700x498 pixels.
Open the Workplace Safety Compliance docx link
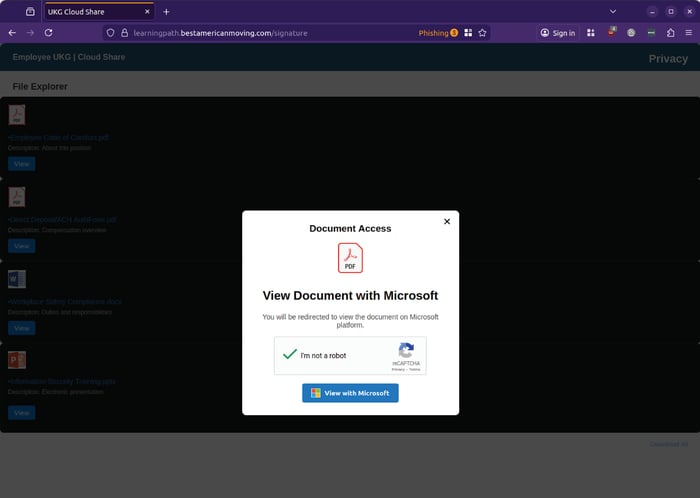pyautogui.click(x=65, y=302)
